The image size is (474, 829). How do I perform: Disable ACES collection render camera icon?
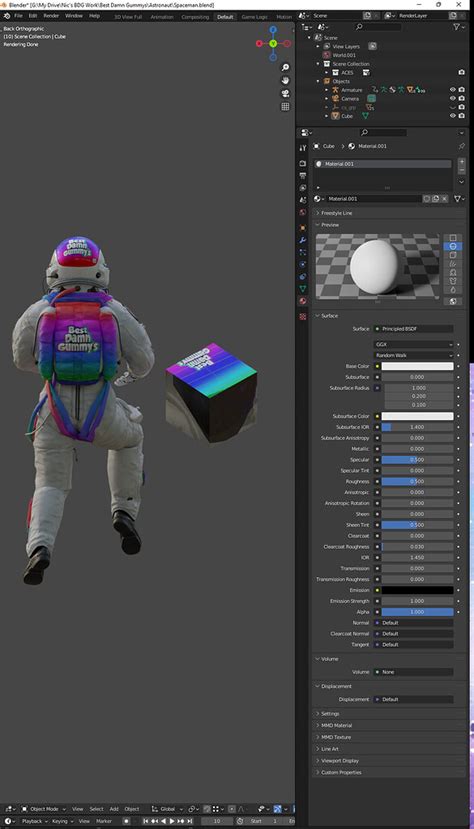click(461, 72)
